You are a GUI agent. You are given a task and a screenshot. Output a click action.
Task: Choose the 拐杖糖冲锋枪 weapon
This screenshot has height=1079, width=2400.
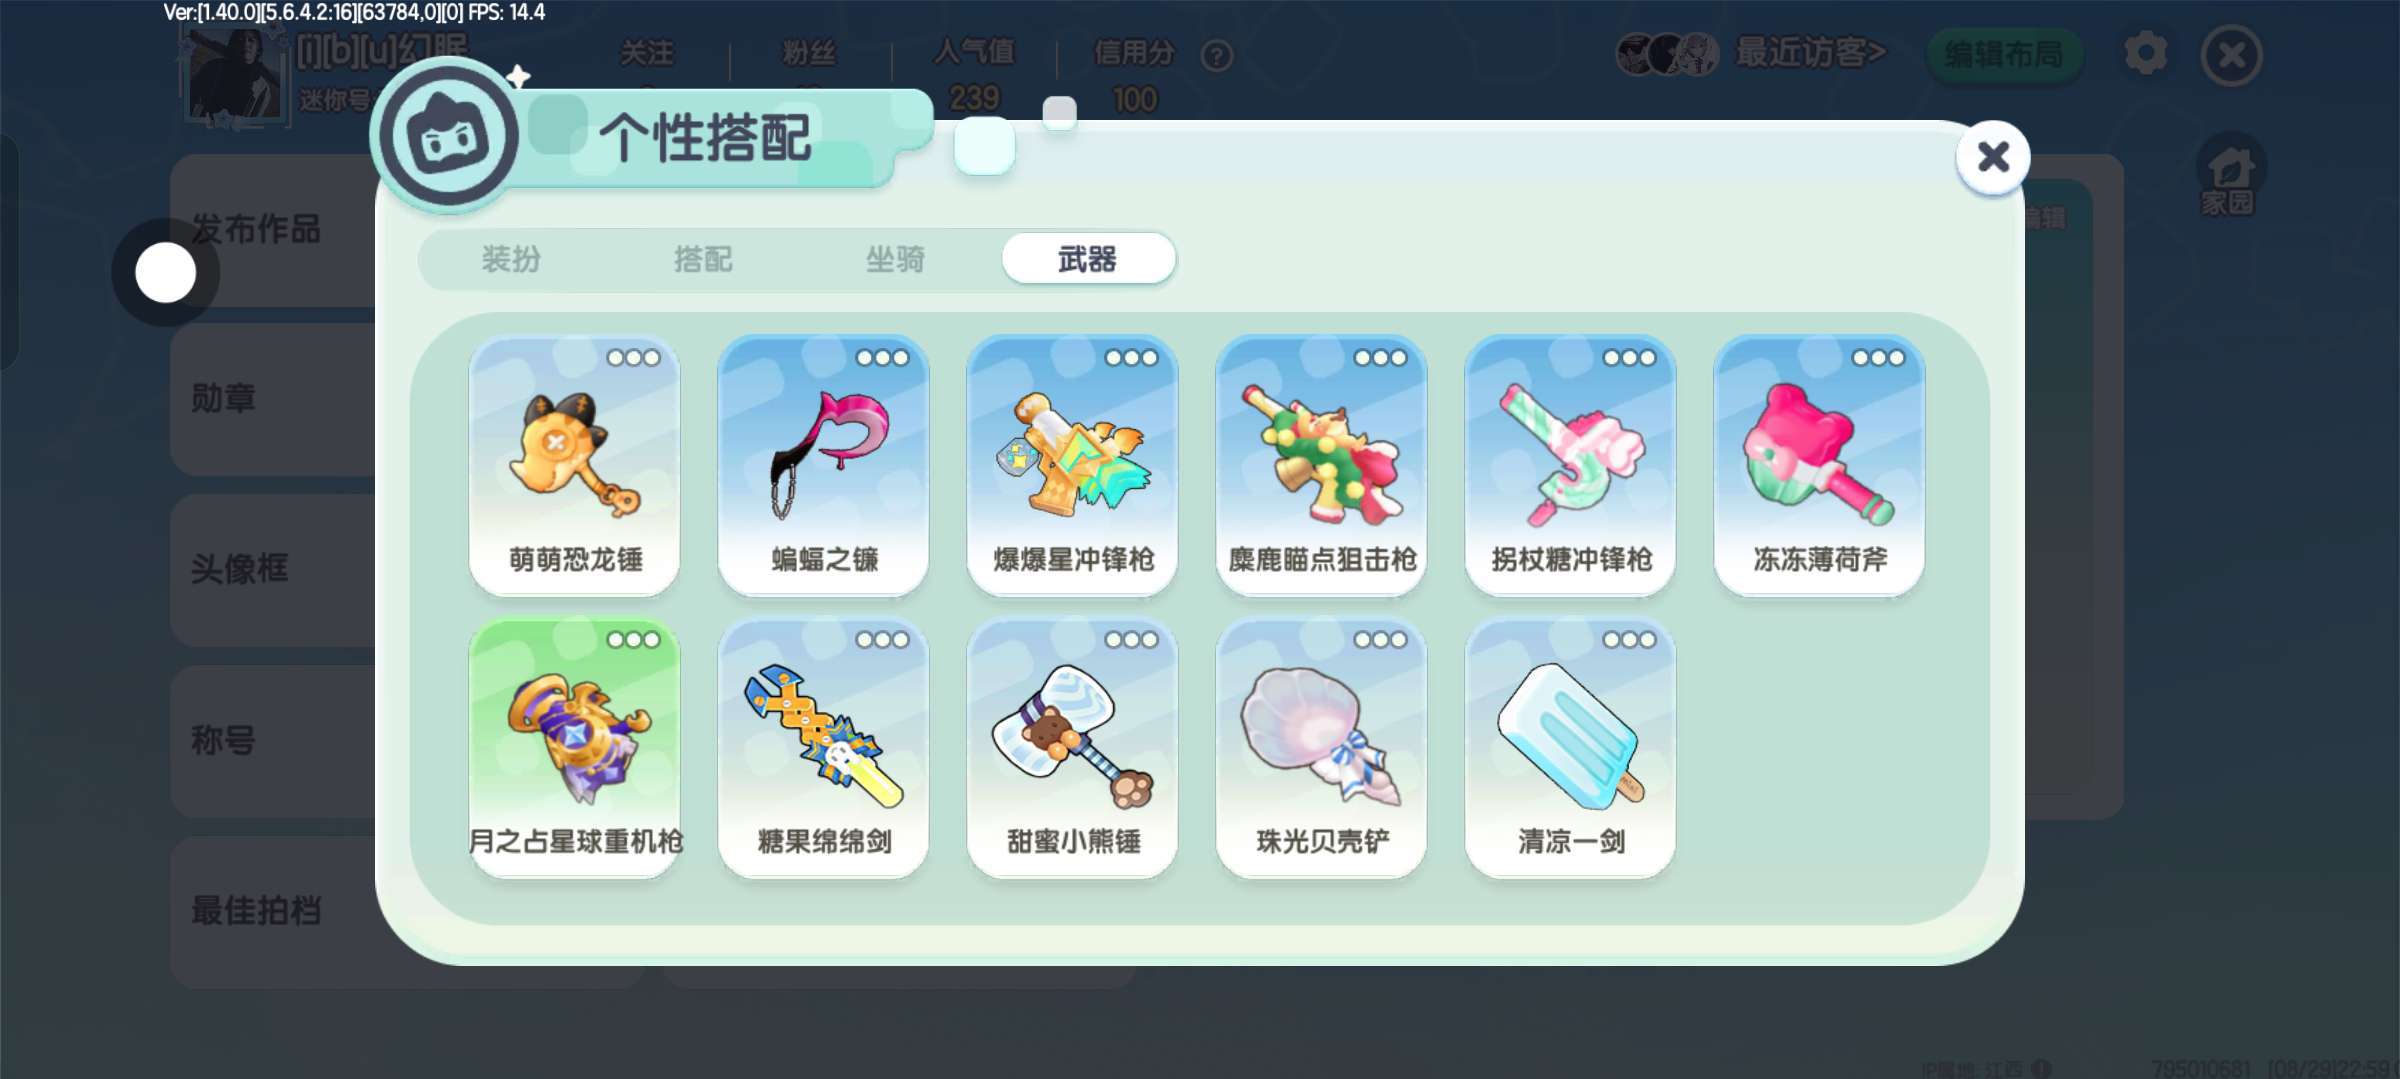click(x=1570, y=466)
